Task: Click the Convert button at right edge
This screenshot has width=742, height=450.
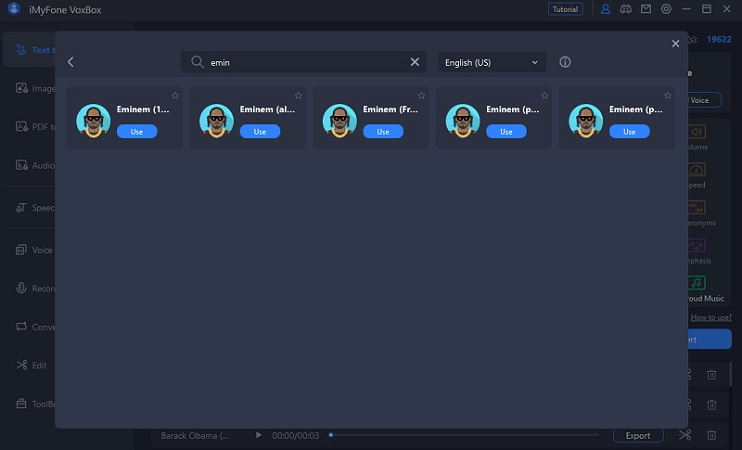Action: tap(710, 339)
